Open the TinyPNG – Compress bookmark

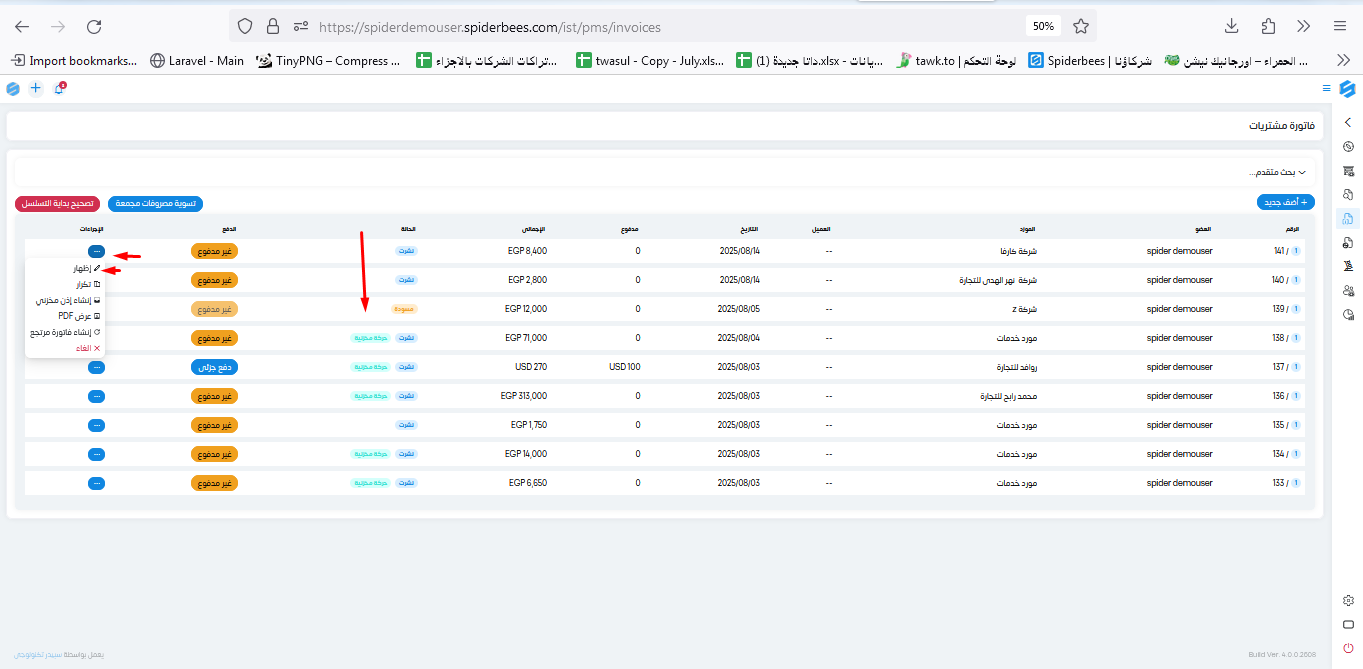pos(328,61)
